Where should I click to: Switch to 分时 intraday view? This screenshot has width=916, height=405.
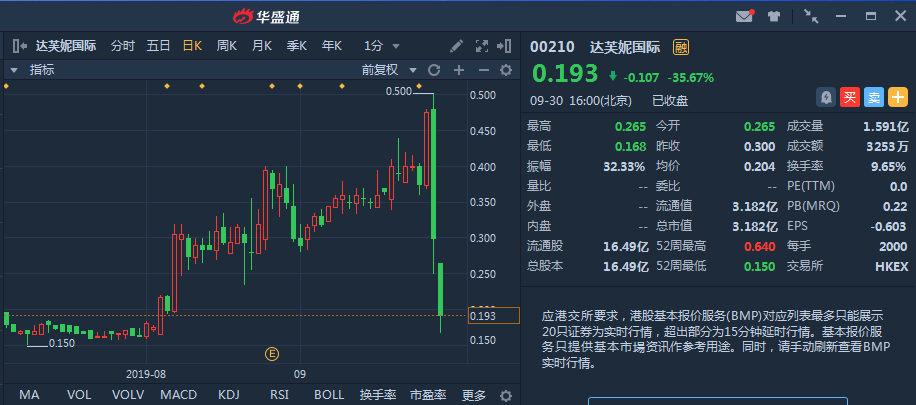point(123,46)
